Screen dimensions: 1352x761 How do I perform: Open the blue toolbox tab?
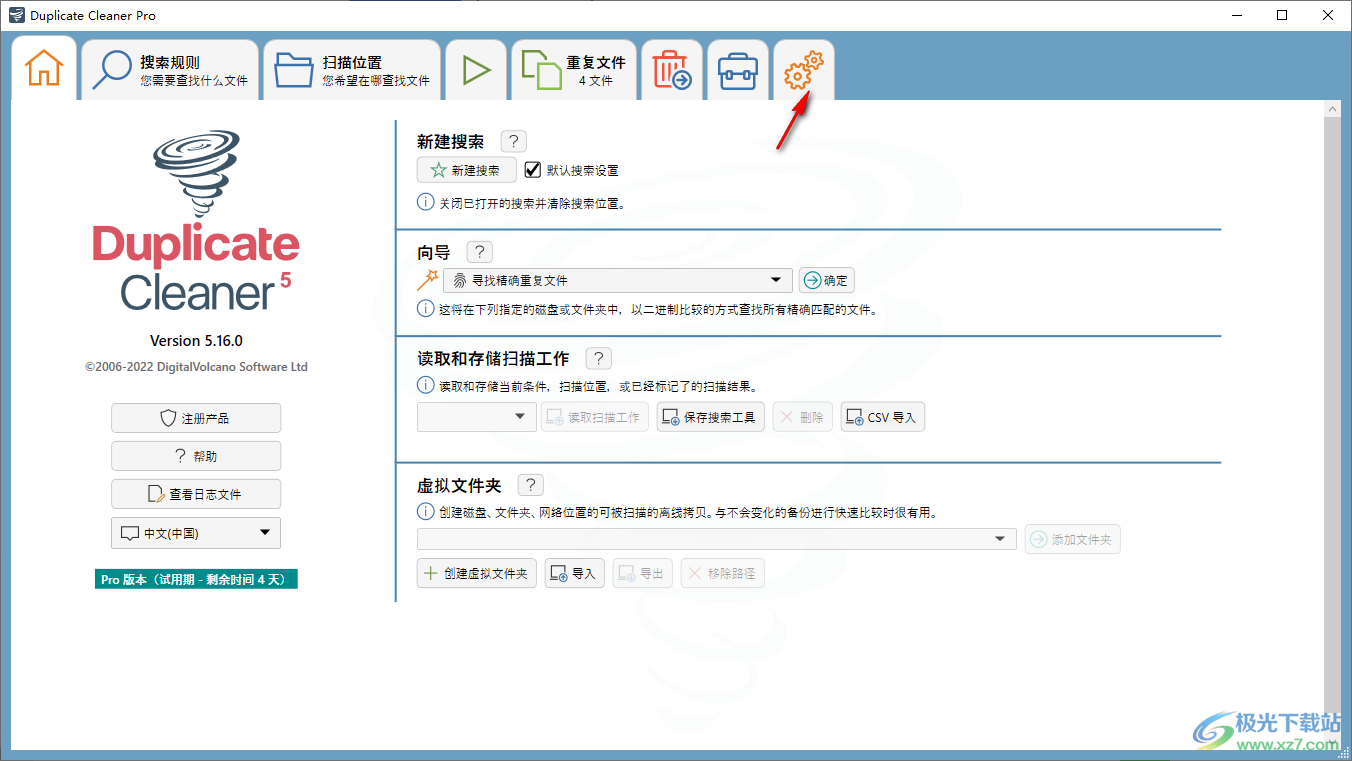click(x=738, y=71)
